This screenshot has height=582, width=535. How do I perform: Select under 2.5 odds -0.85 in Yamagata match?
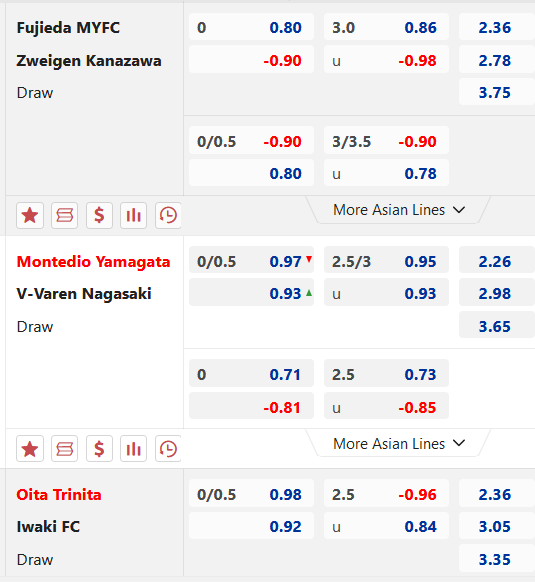pyautogui.click(x=386, y=406)
